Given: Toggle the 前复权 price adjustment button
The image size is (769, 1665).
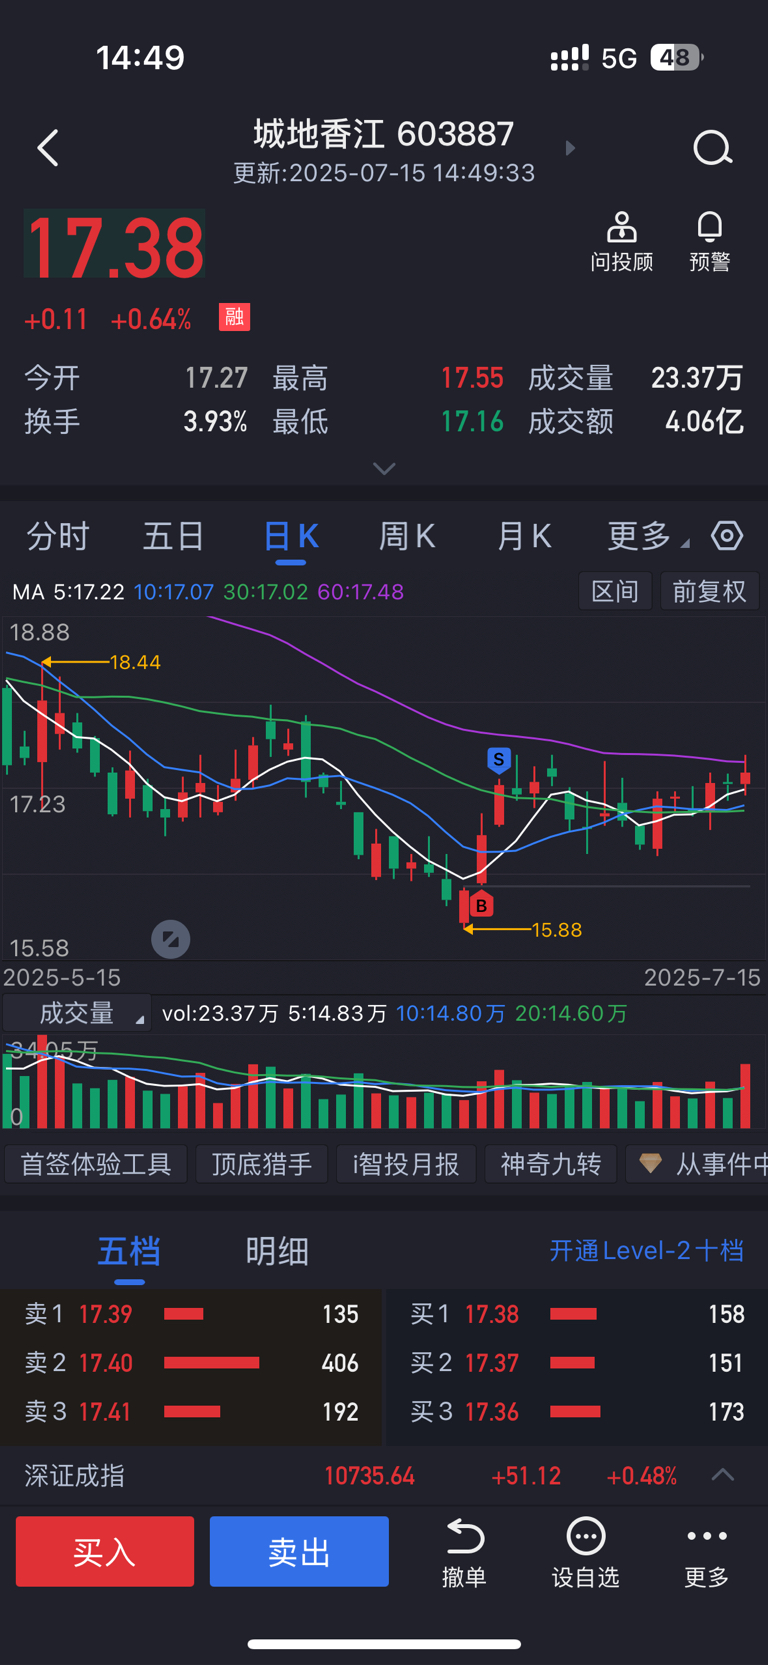Looking at the screenshot, I should [709, 591].
